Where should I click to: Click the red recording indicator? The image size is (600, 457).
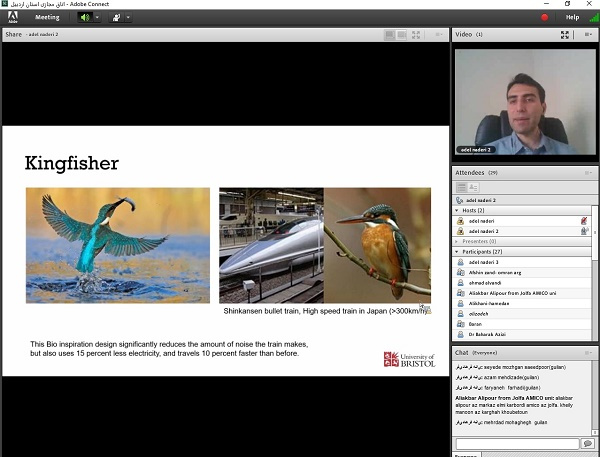click(545, 17)
